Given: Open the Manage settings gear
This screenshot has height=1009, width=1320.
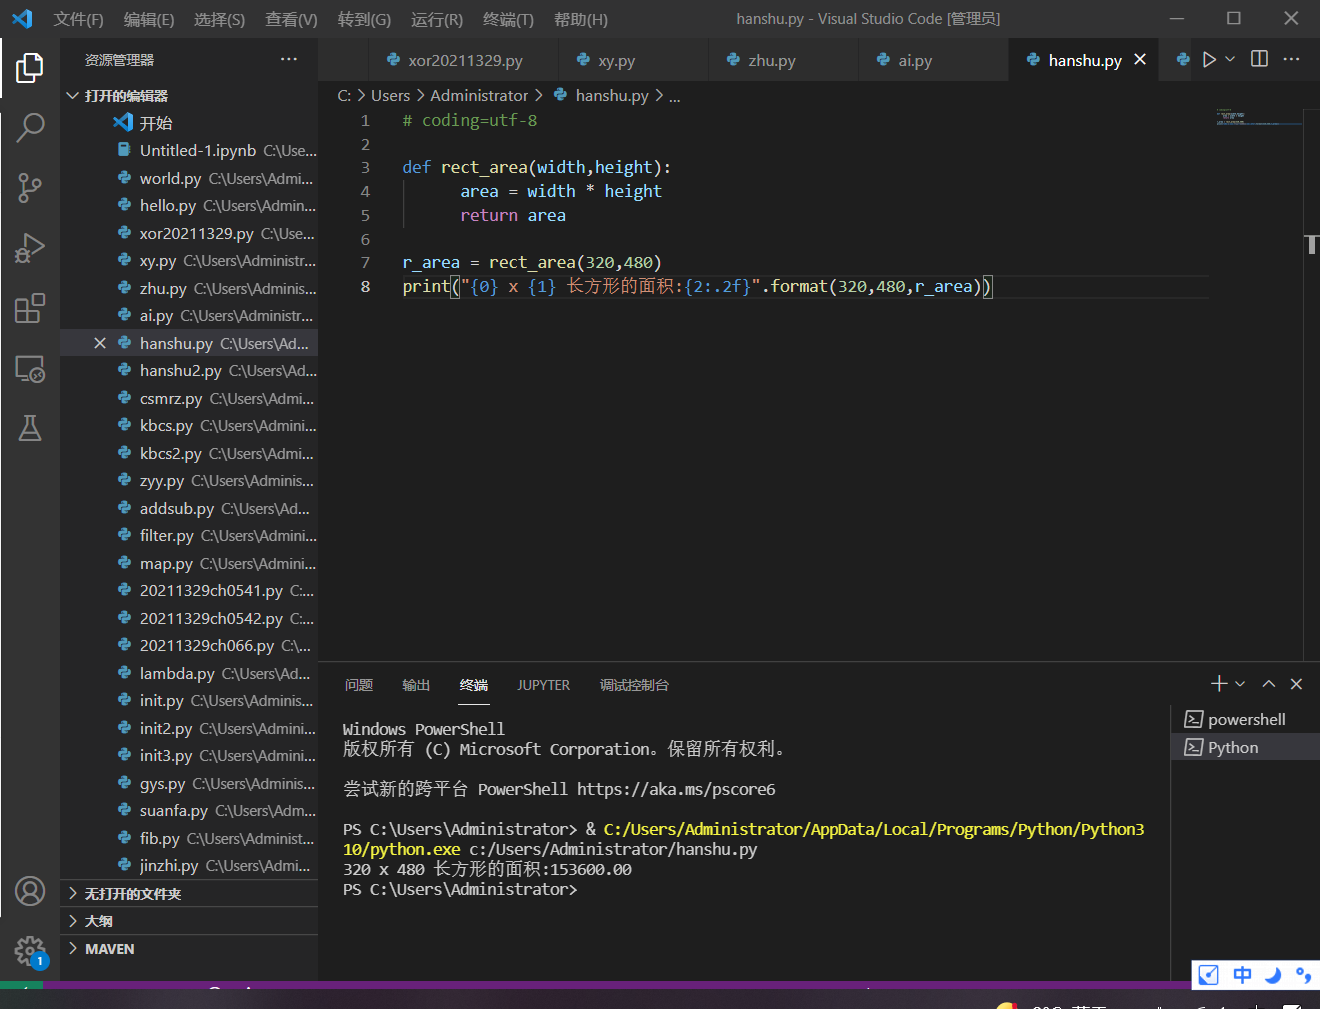Looking at the screenshot, I should point(30,951).
